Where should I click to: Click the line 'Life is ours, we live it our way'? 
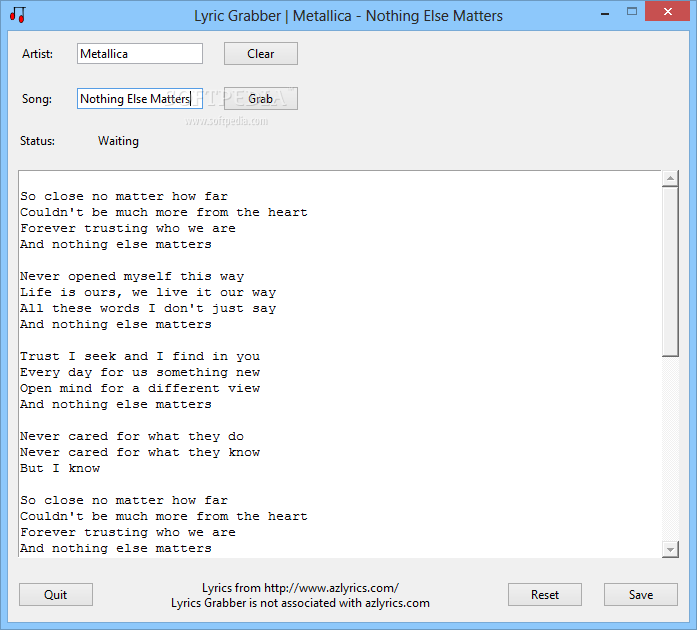point(148,293)
